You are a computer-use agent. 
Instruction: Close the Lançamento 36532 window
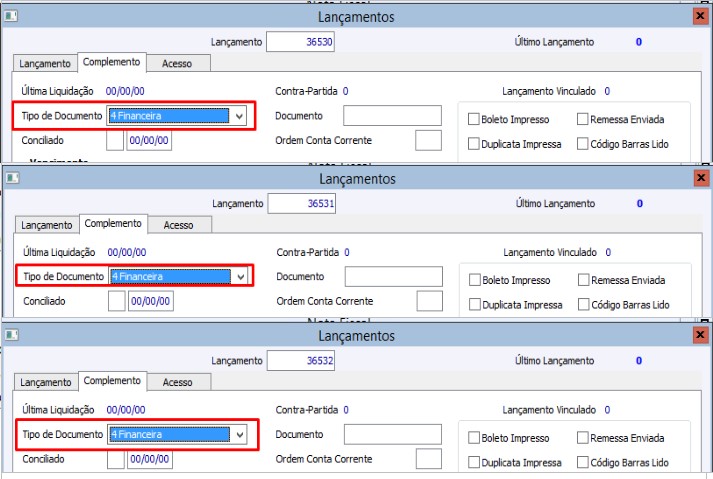tap(700, 336)
